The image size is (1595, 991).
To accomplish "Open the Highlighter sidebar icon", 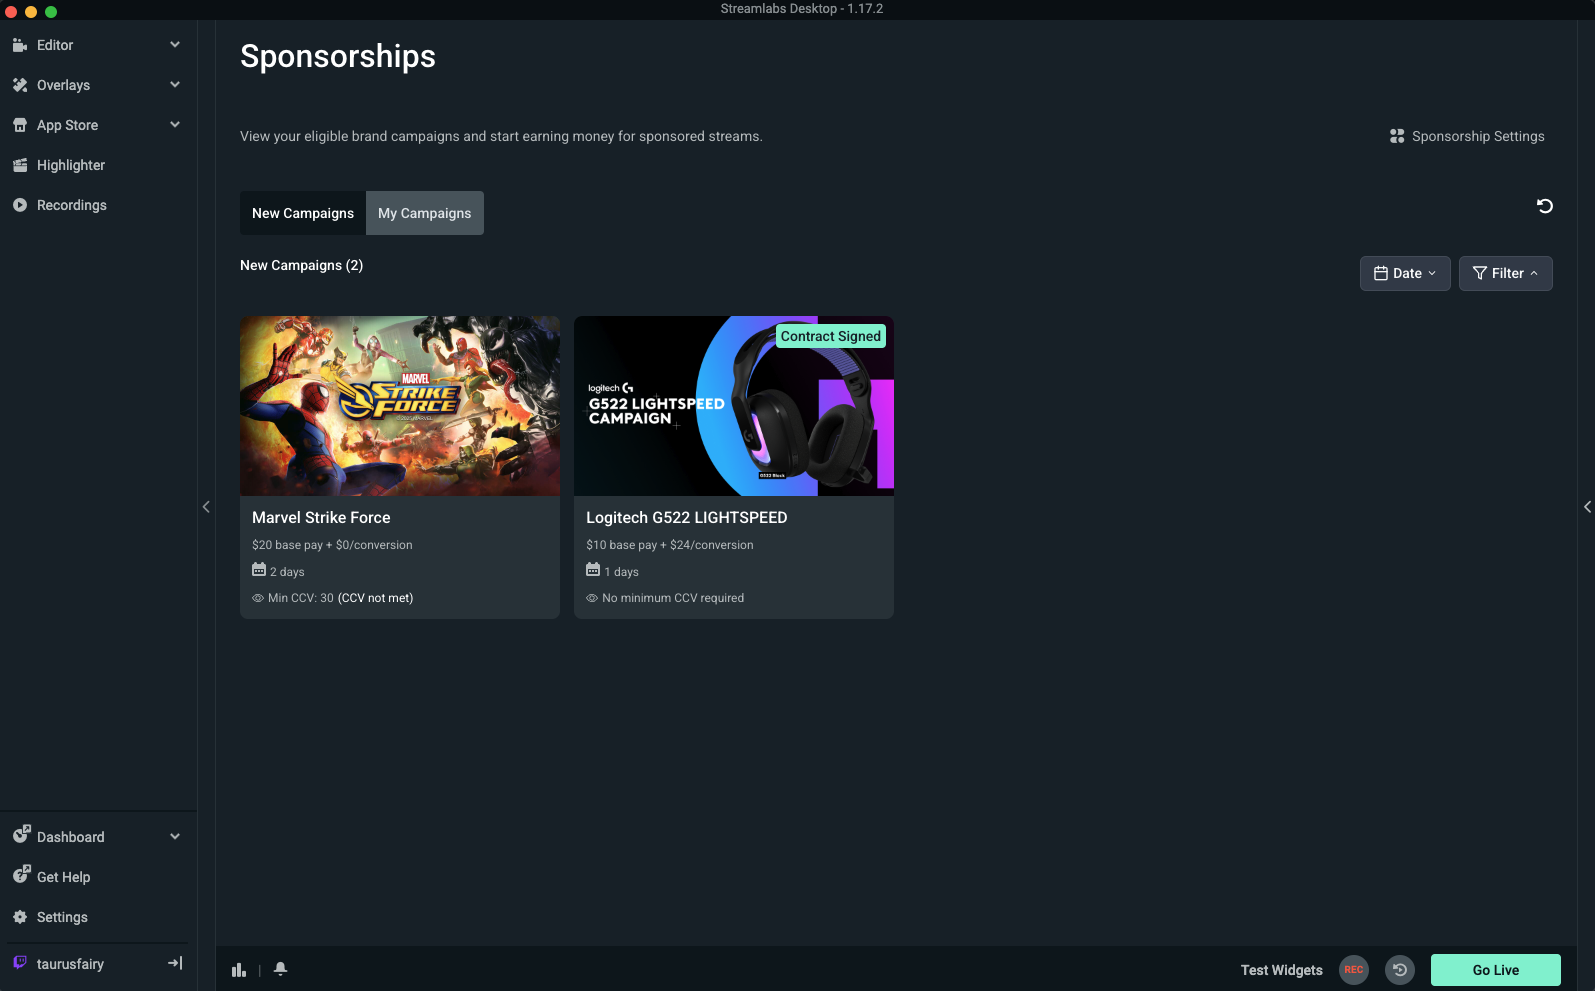I will pyautogui.click(x=20, y=165).
